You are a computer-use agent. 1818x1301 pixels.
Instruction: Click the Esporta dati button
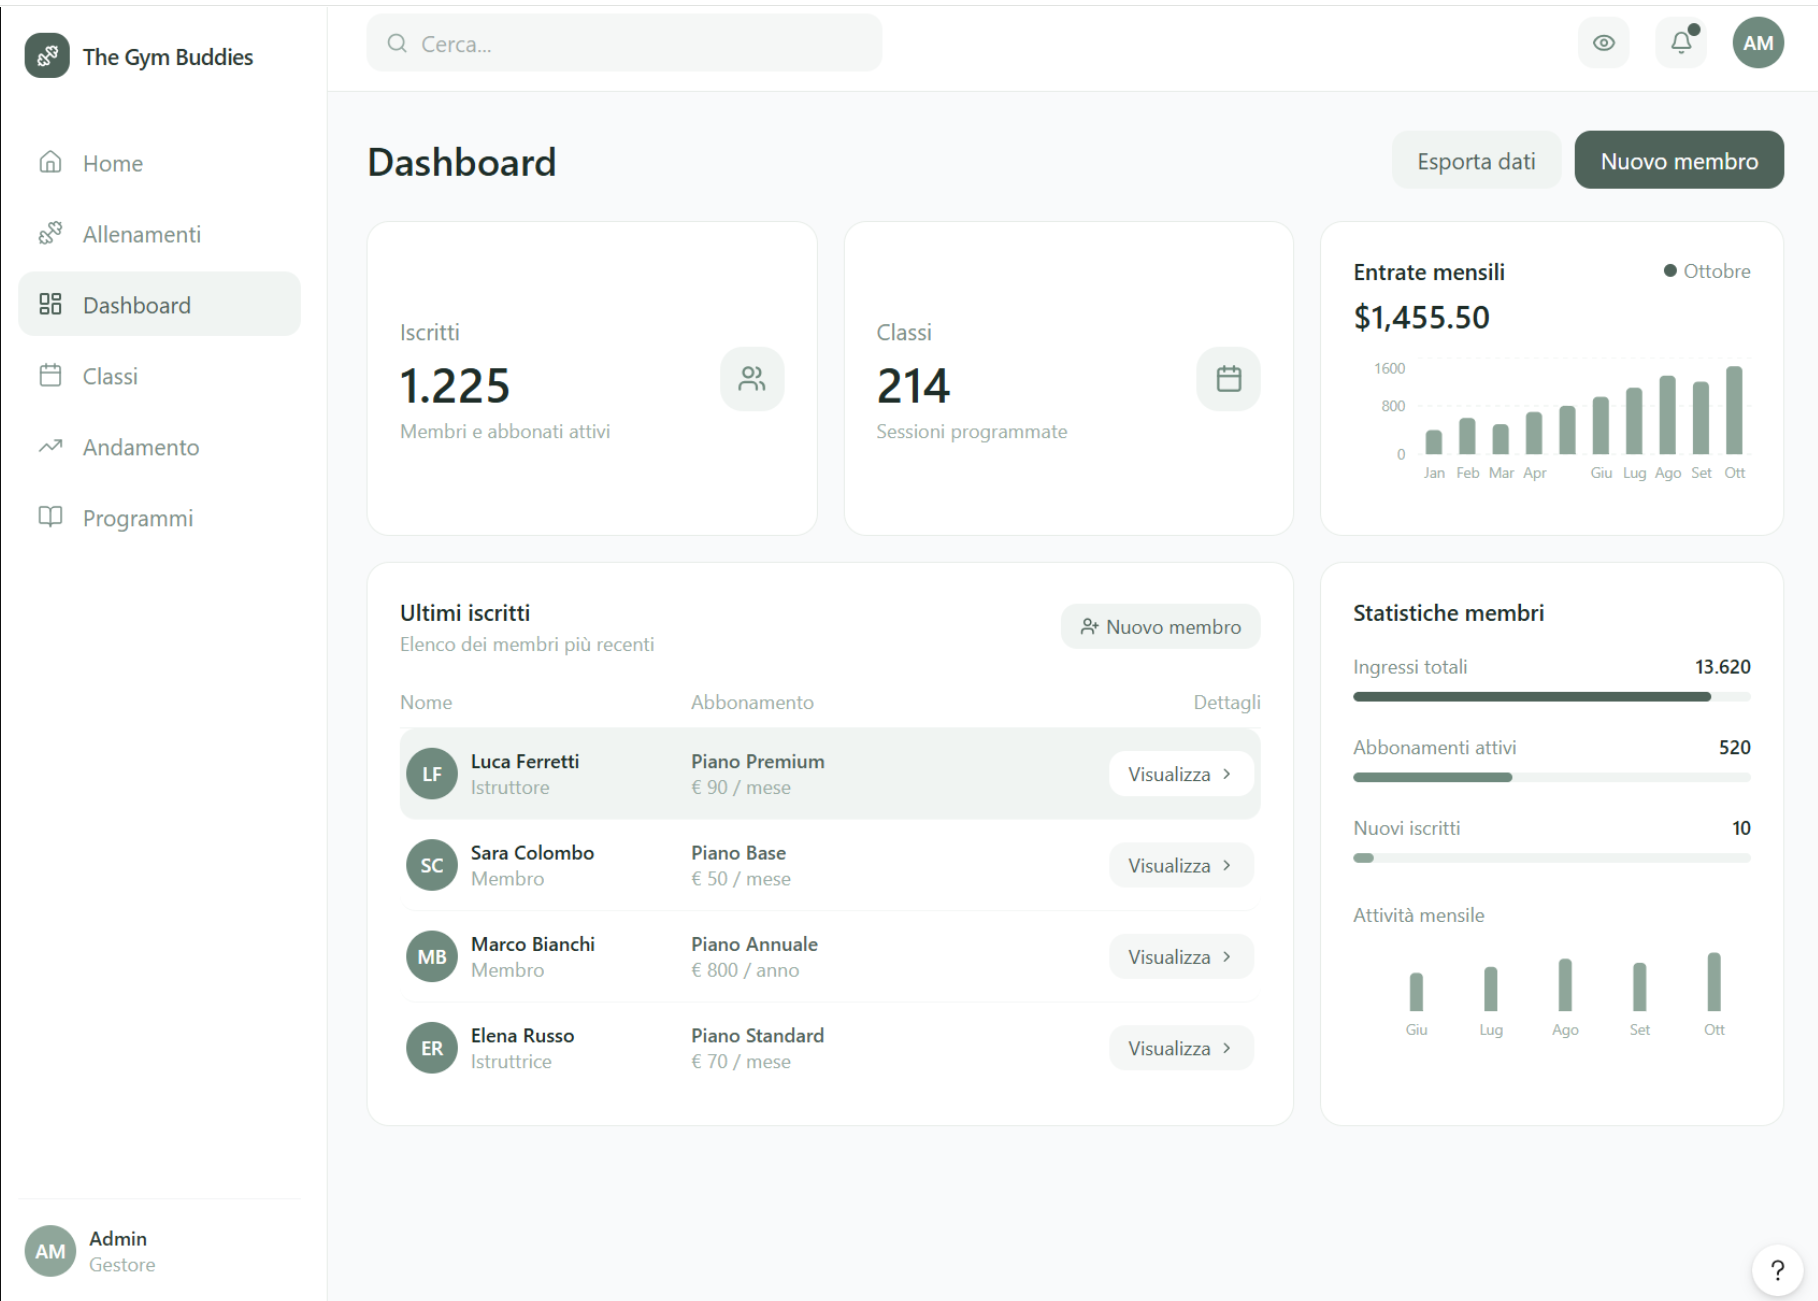pos(1475,161)
